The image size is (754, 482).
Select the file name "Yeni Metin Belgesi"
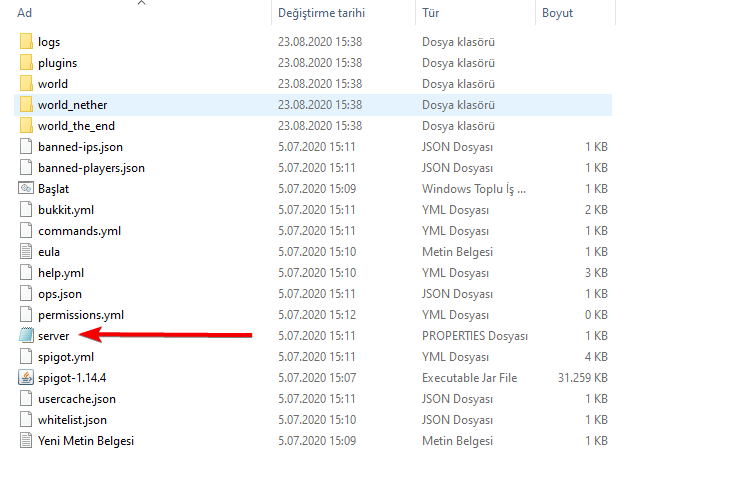click(x=86, y=441)
